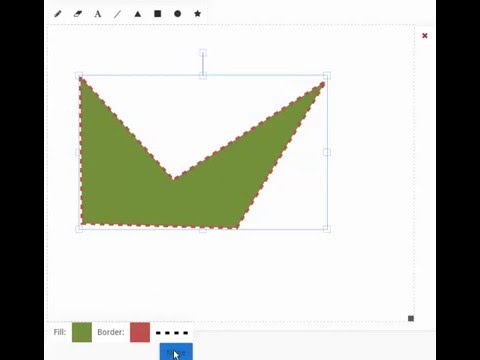Open the dashed border style dropdown

coord(172,333)
